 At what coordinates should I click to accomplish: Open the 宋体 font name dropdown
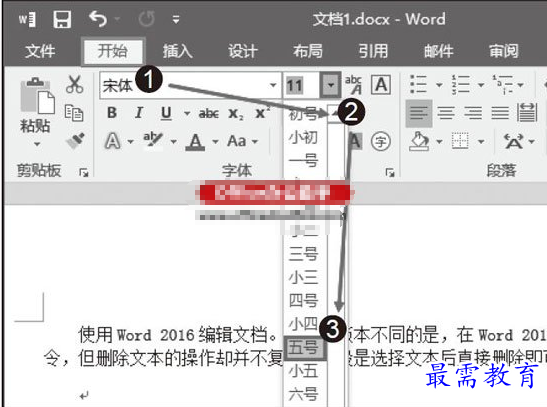pos(273,85)
